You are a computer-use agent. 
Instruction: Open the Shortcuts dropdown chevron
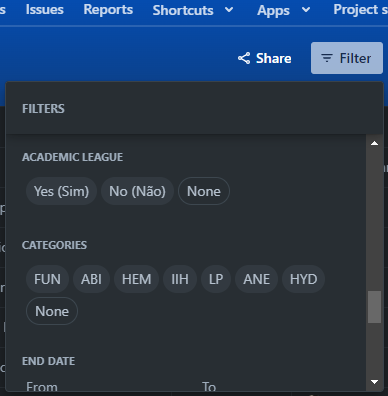(229, 10)
